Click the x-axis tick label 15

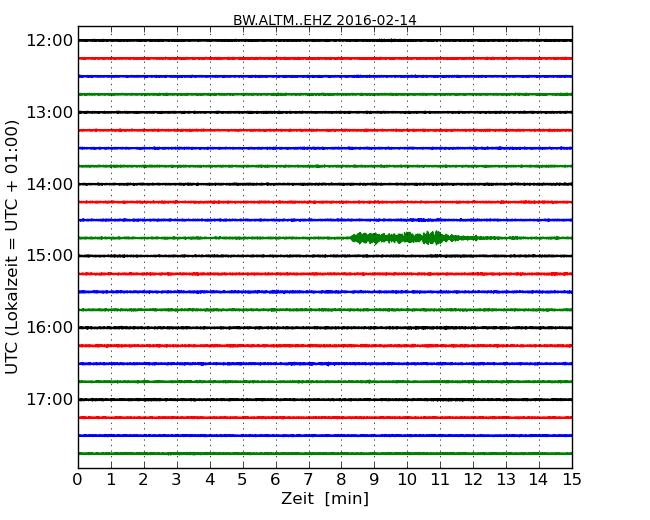tap(572, 480)
